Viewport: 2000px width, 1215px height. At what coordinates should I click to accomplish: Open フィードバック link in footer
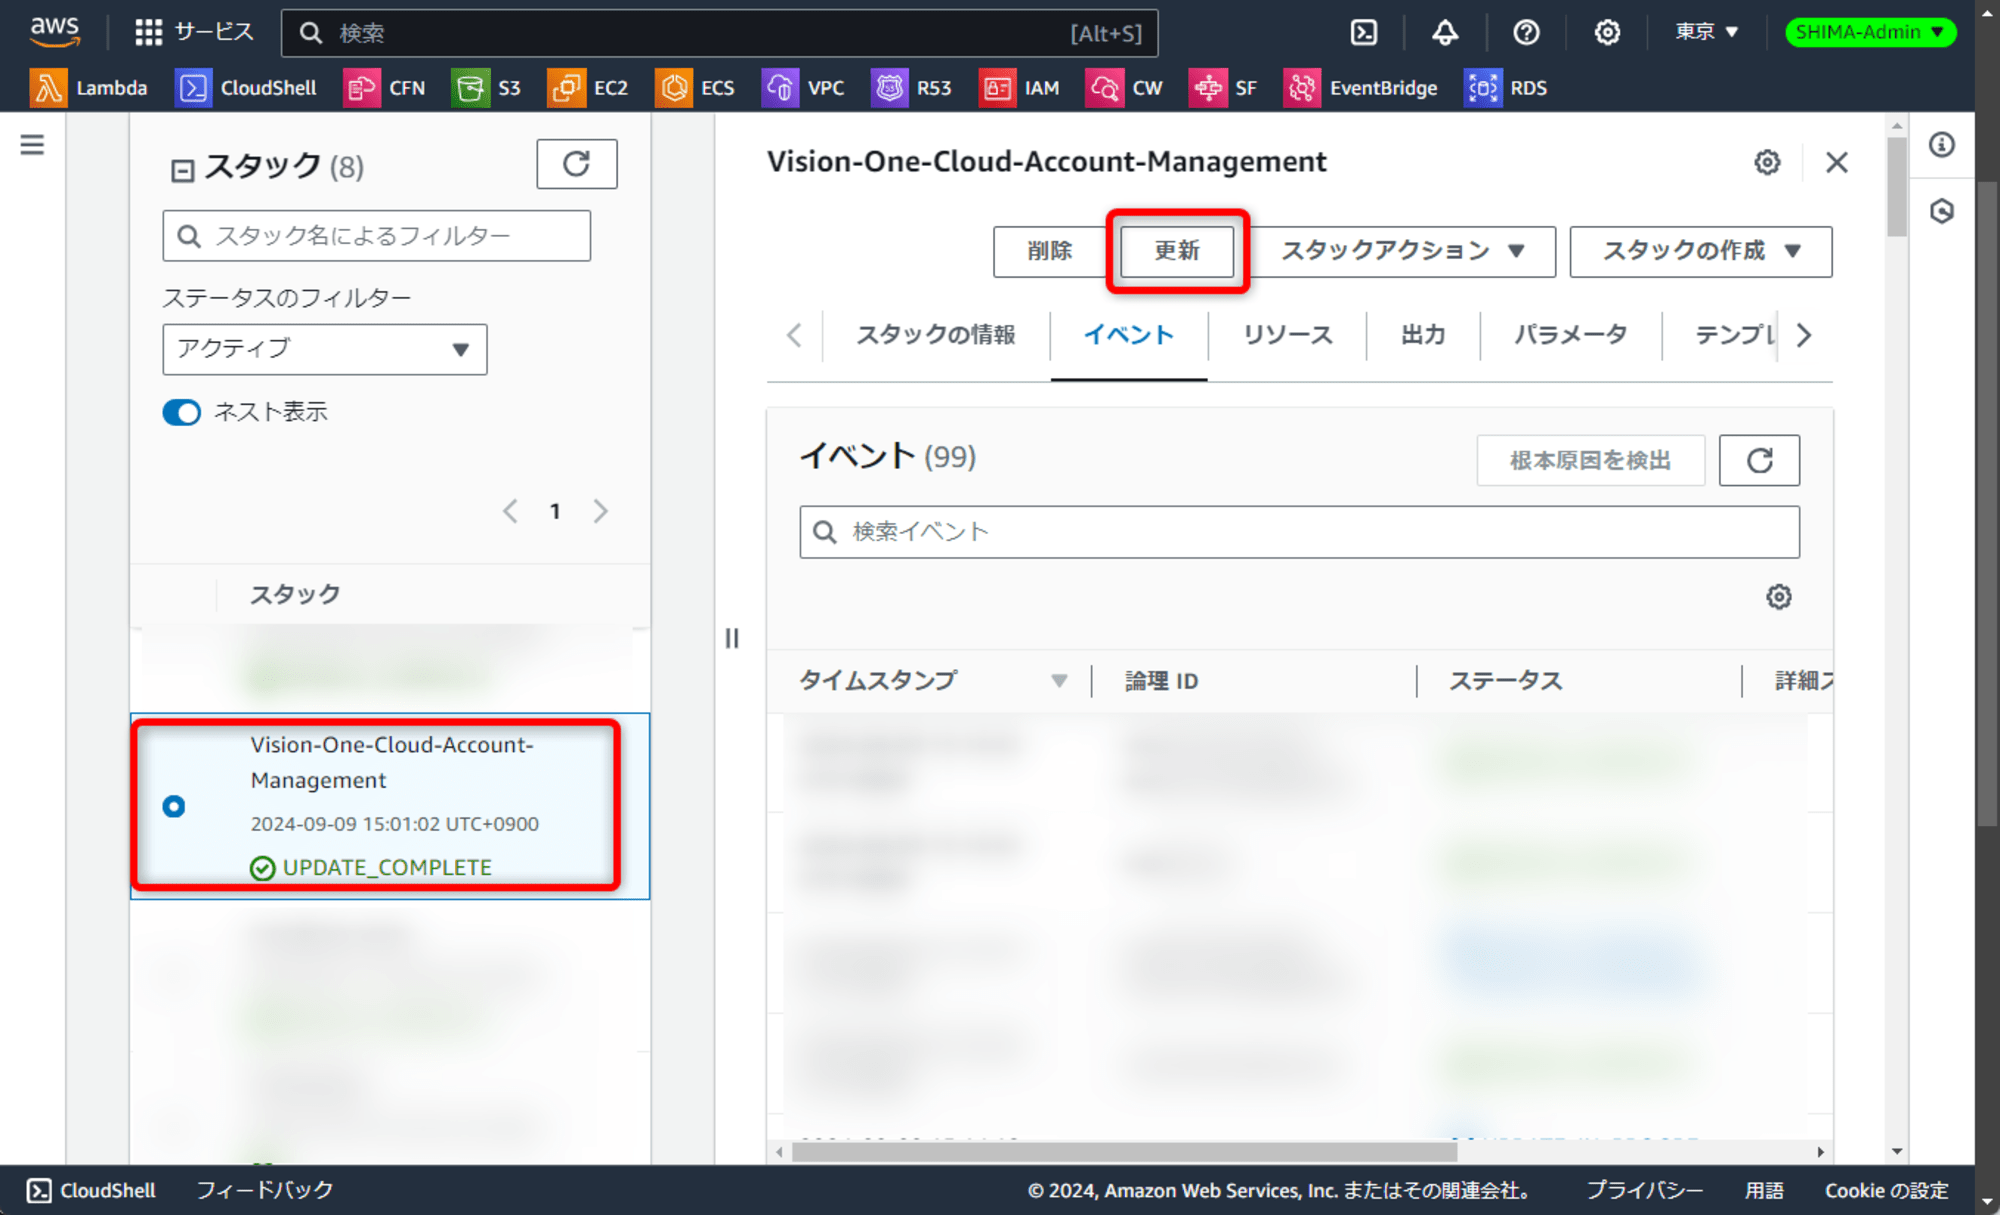pyautogui.click(x=265, y=1190)
